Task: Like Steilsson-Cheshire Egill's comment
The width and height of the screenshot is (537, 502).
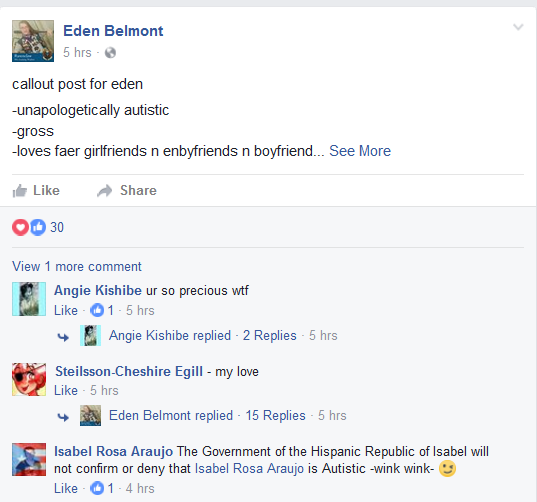Action: pyautogui.click(x=66, y=390)
